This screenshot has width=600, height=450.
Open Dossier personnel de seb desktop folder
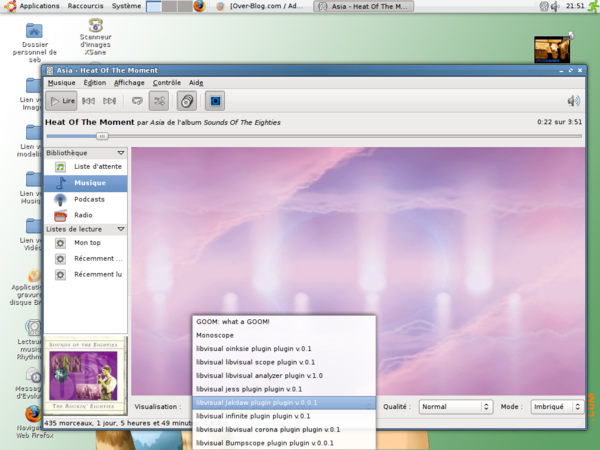[34, 42]
